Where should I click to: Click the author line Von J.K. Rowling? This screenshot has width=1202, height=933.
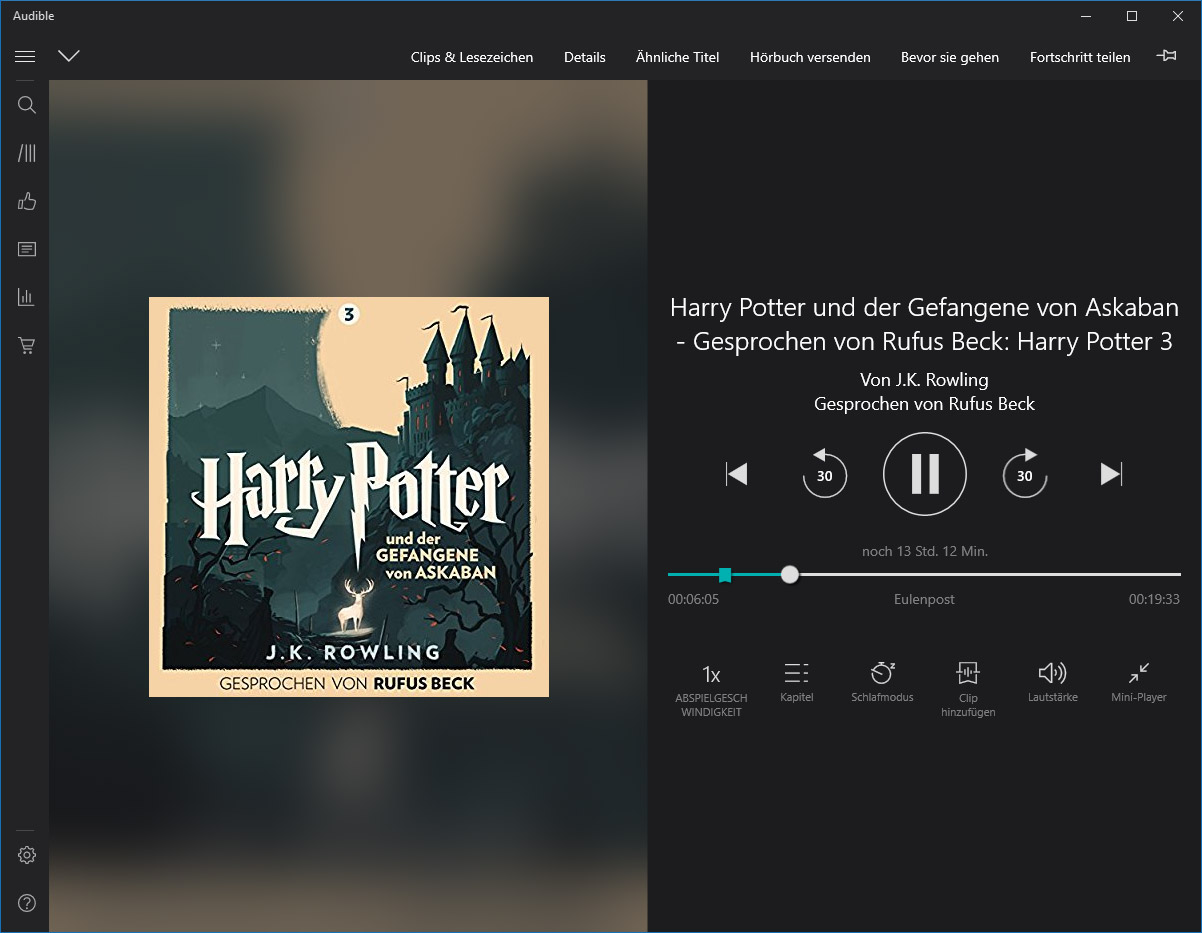coord(924,380)
